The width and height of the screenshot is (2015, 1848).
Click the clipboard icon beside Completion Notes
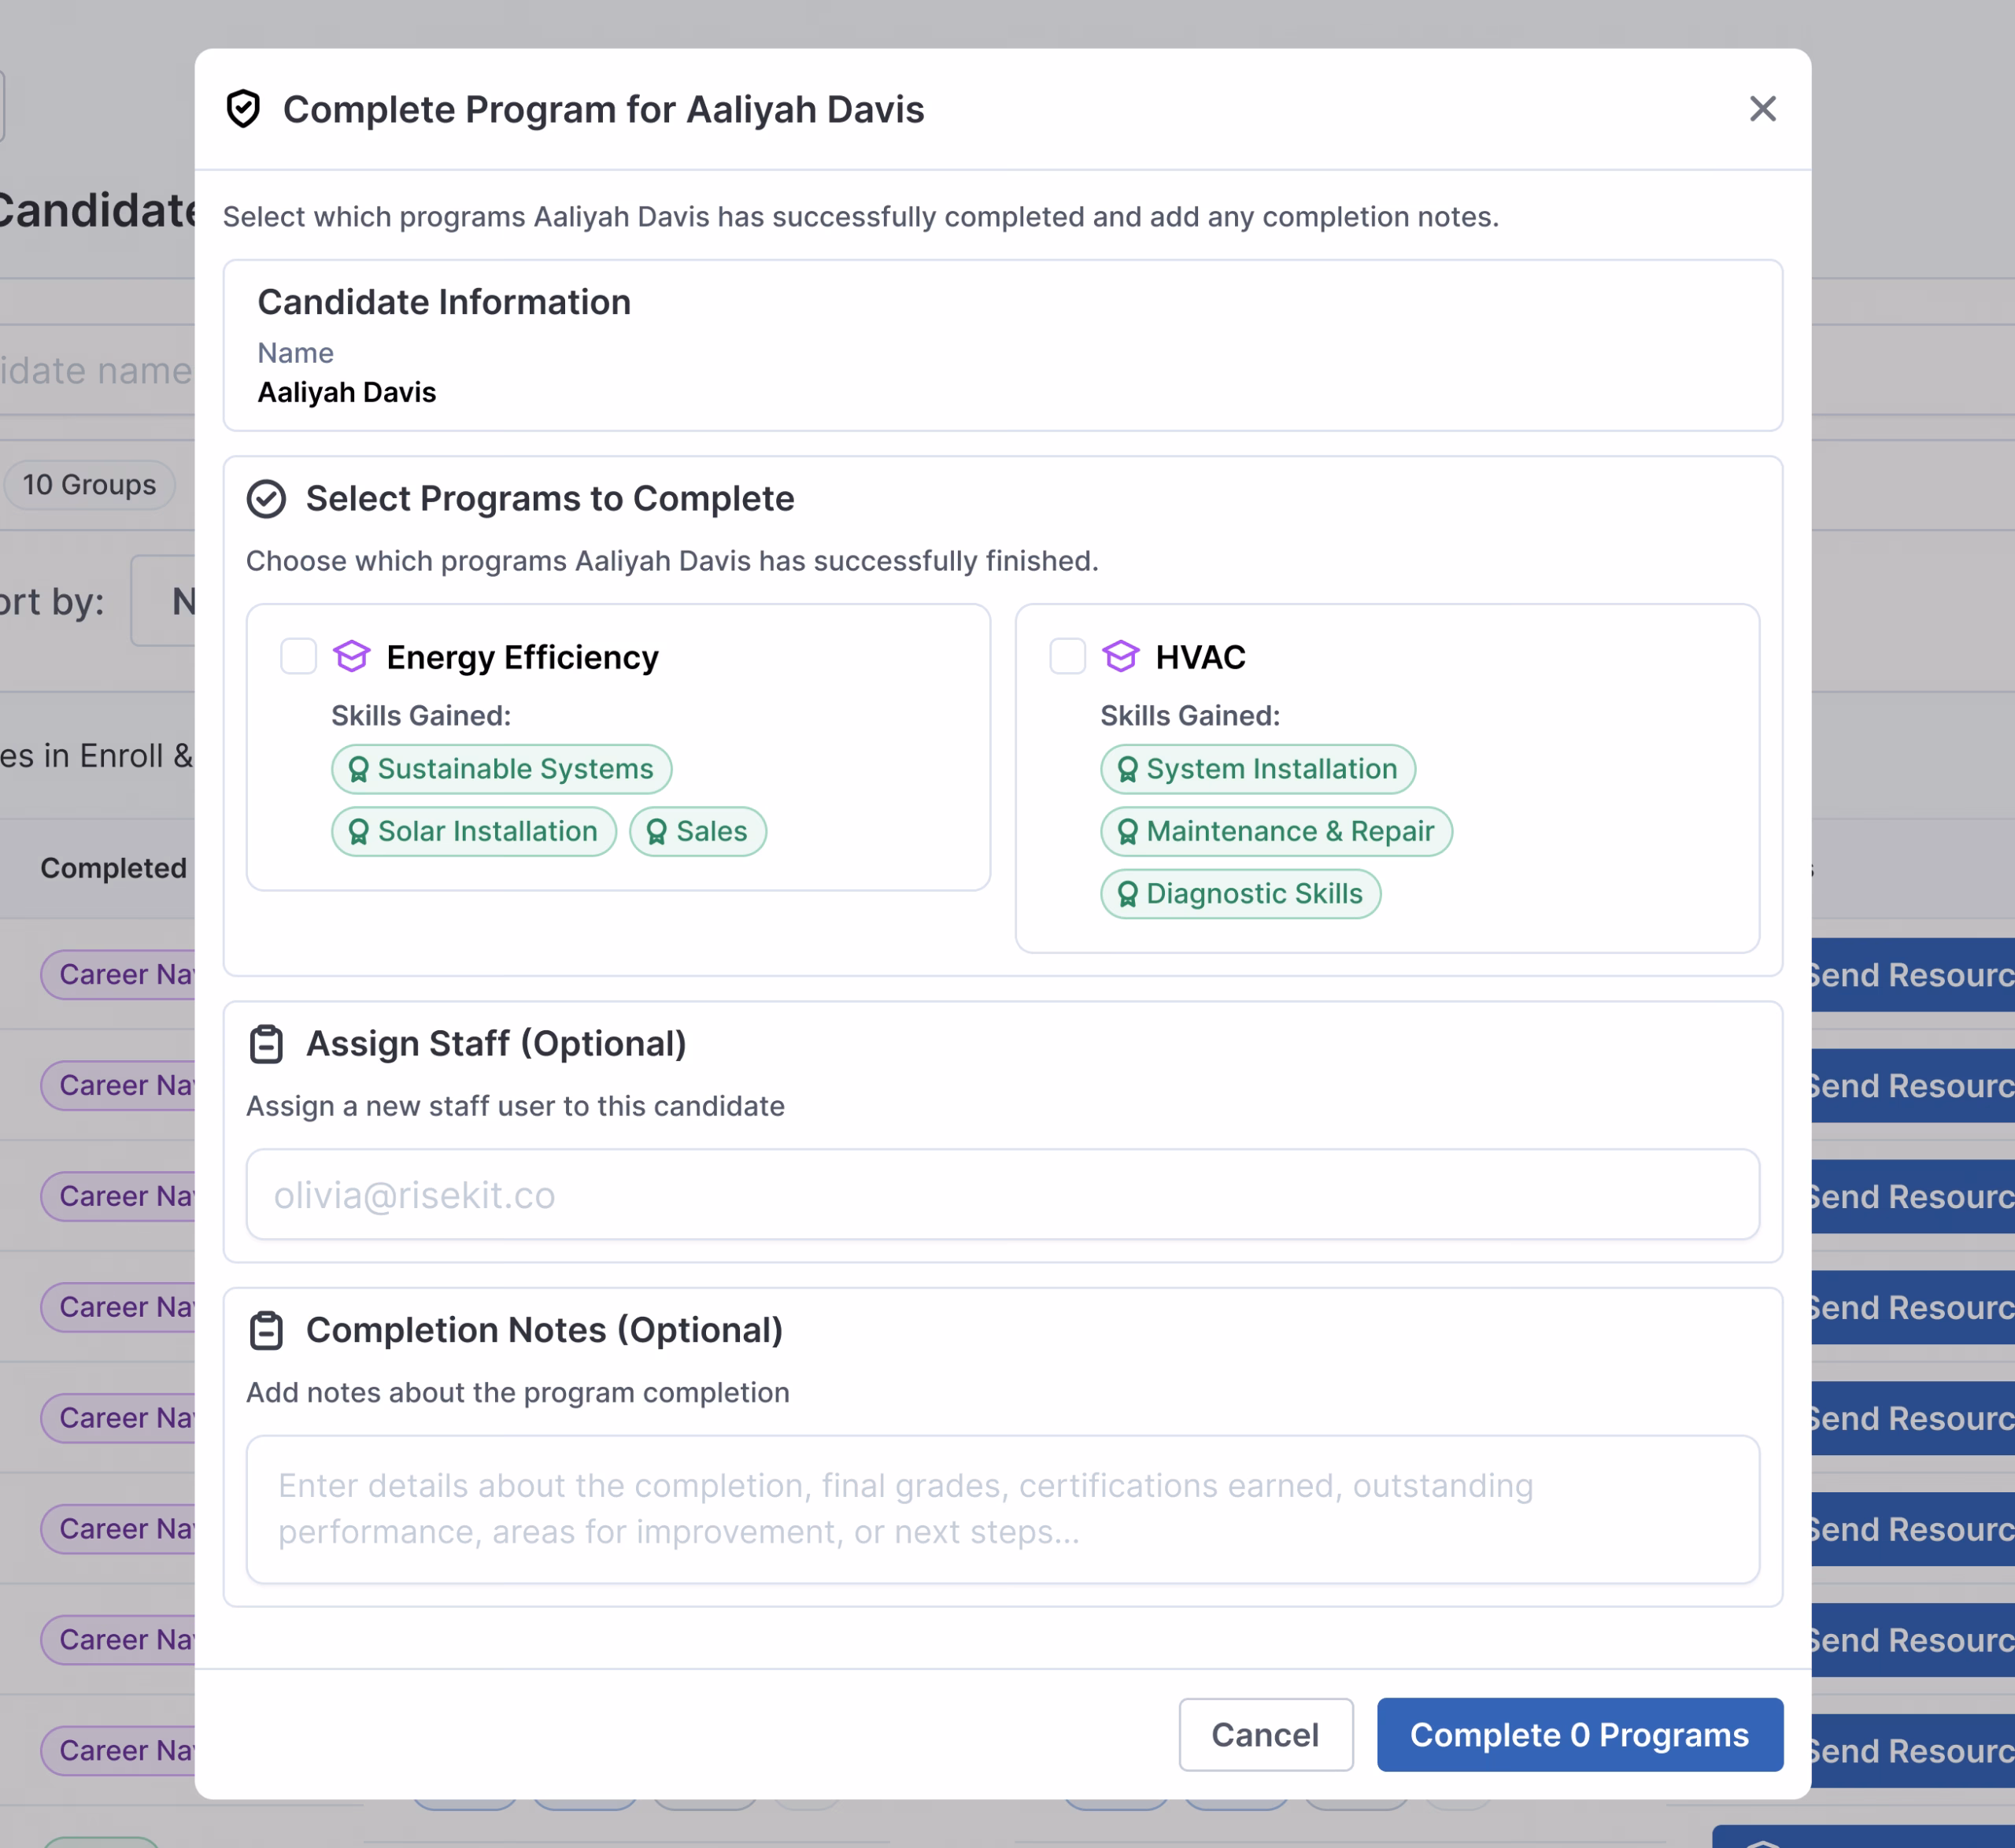point(266,1331)
